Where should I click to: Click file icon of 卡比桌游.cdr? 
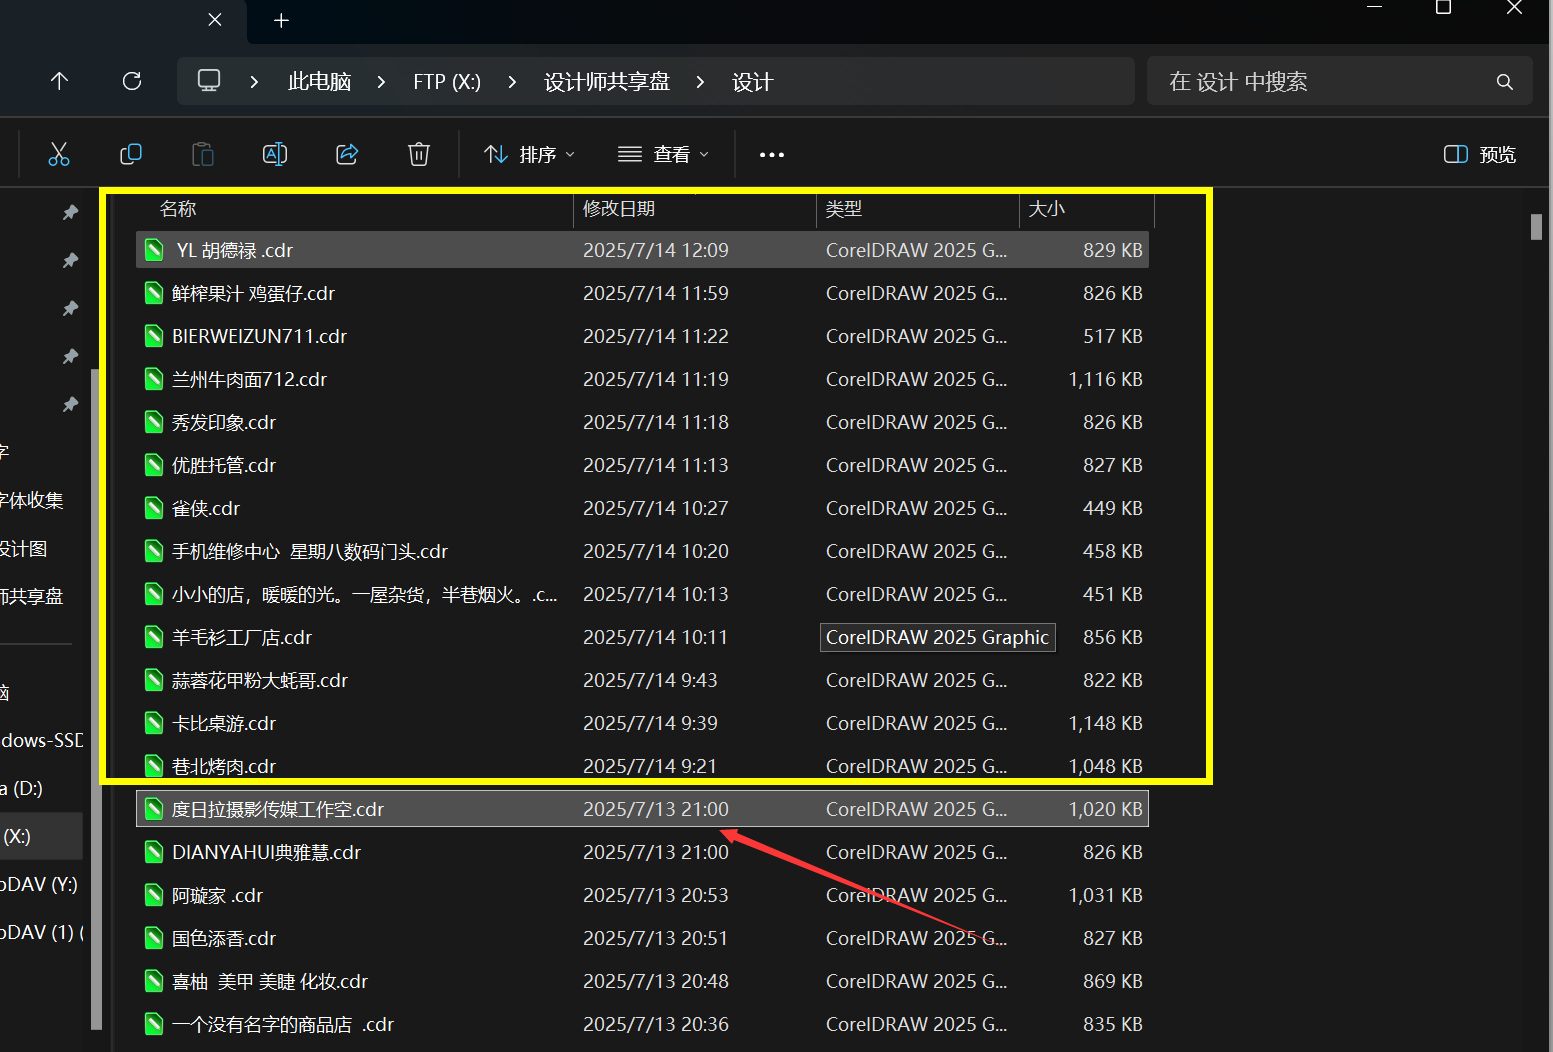pyautogui.click(x=154, y=723)
